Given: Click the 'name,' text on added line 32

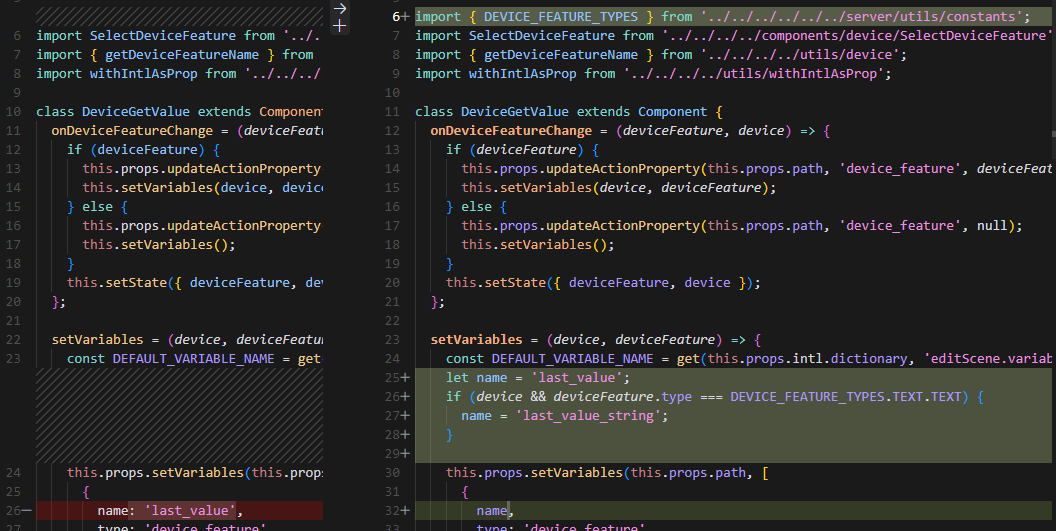Looking at the screenshot, I should (495, 511).
